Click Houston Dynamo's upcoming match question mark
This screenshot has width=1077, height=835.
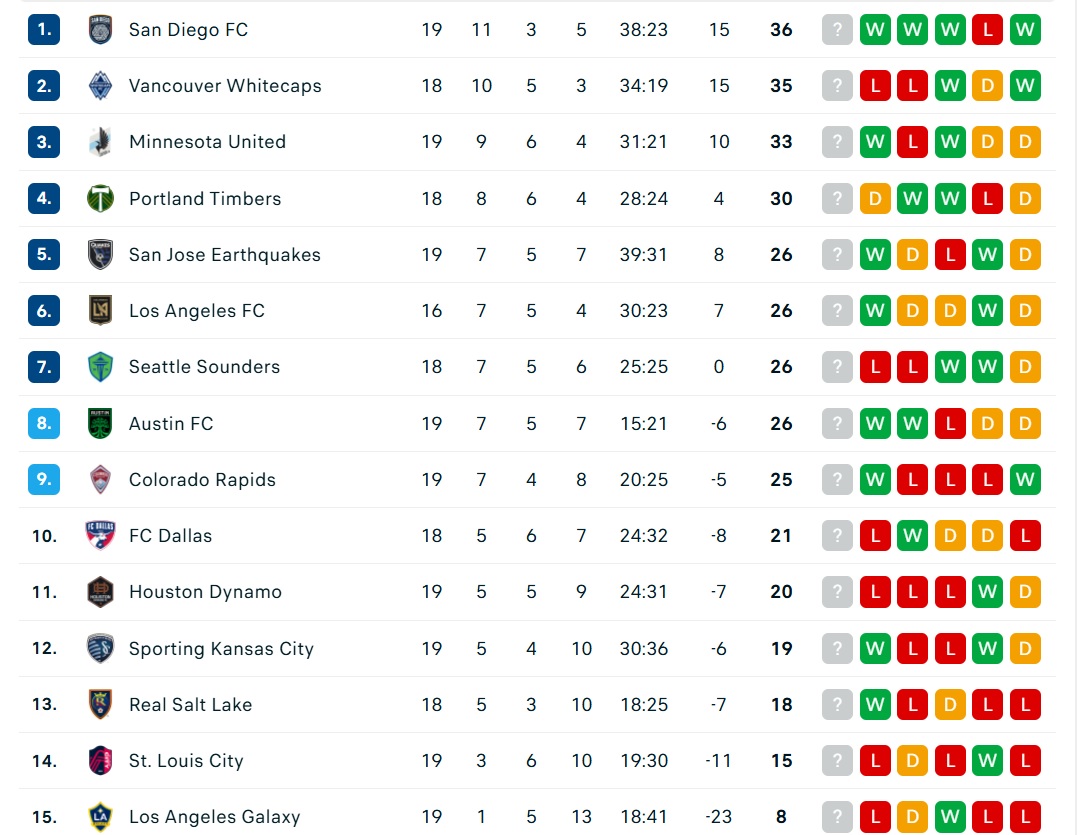point(837,591)
